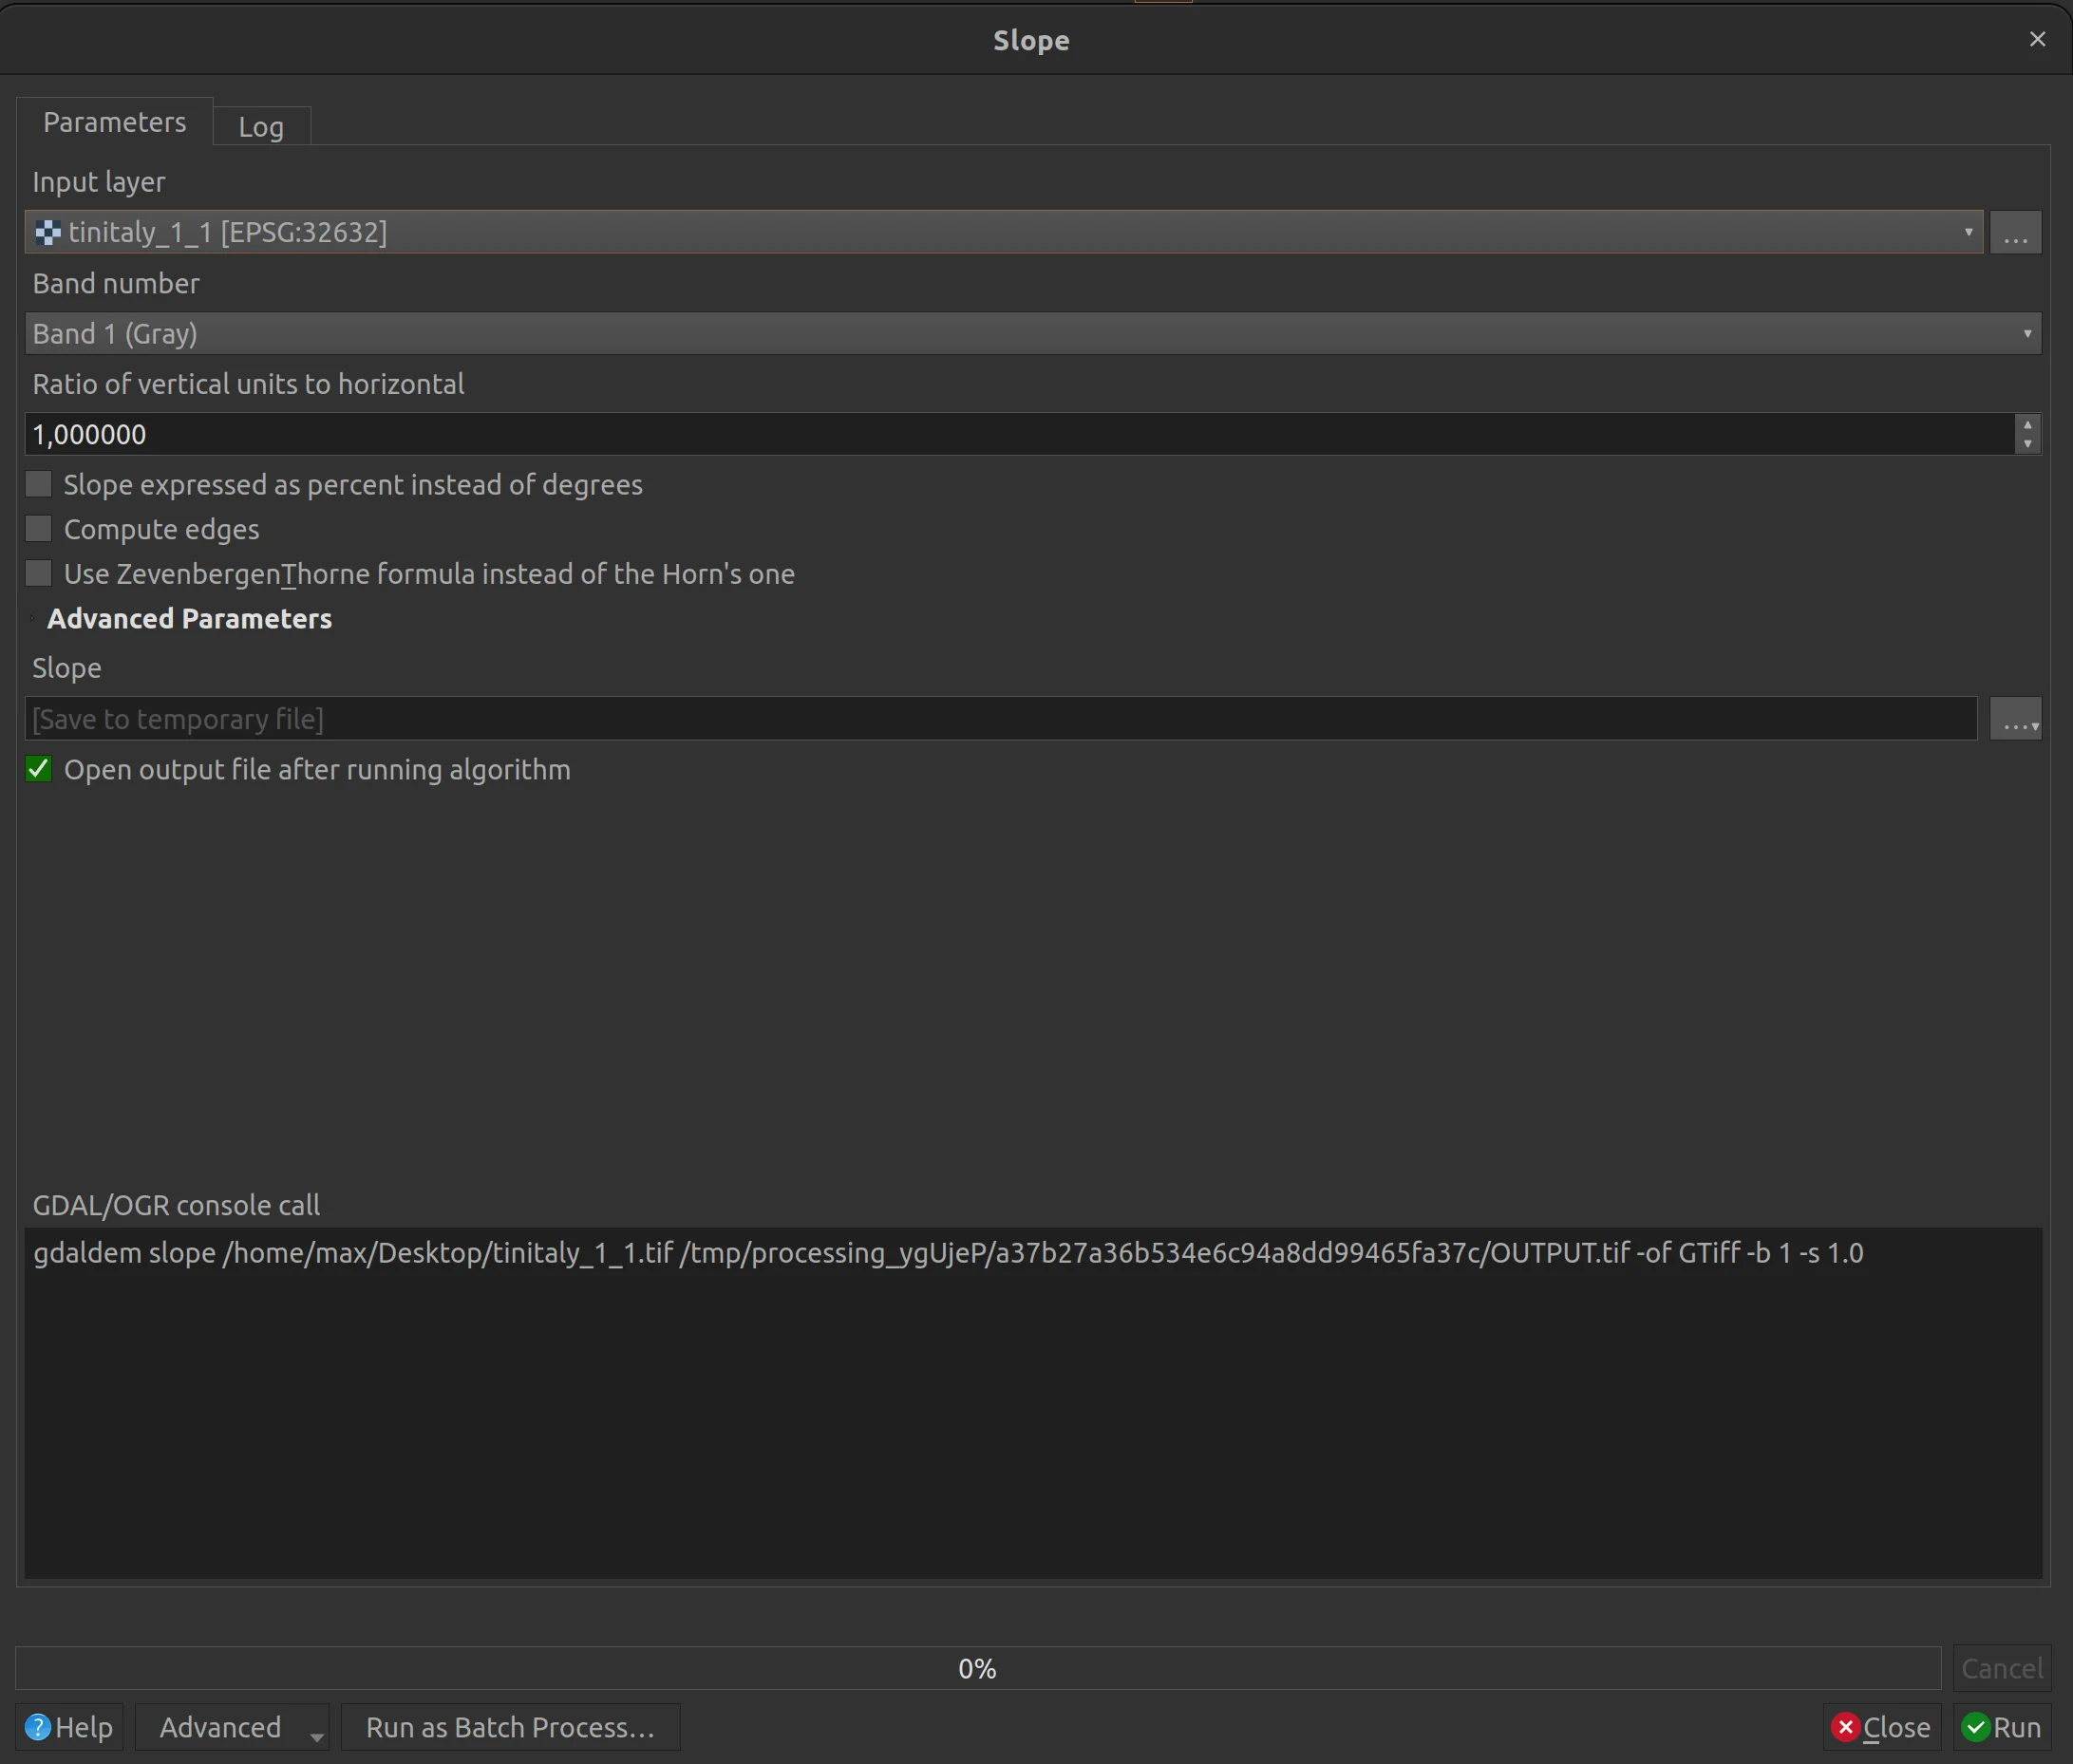
Task: Close the Slope dialog with Close button
Action: [1881, 1727]
